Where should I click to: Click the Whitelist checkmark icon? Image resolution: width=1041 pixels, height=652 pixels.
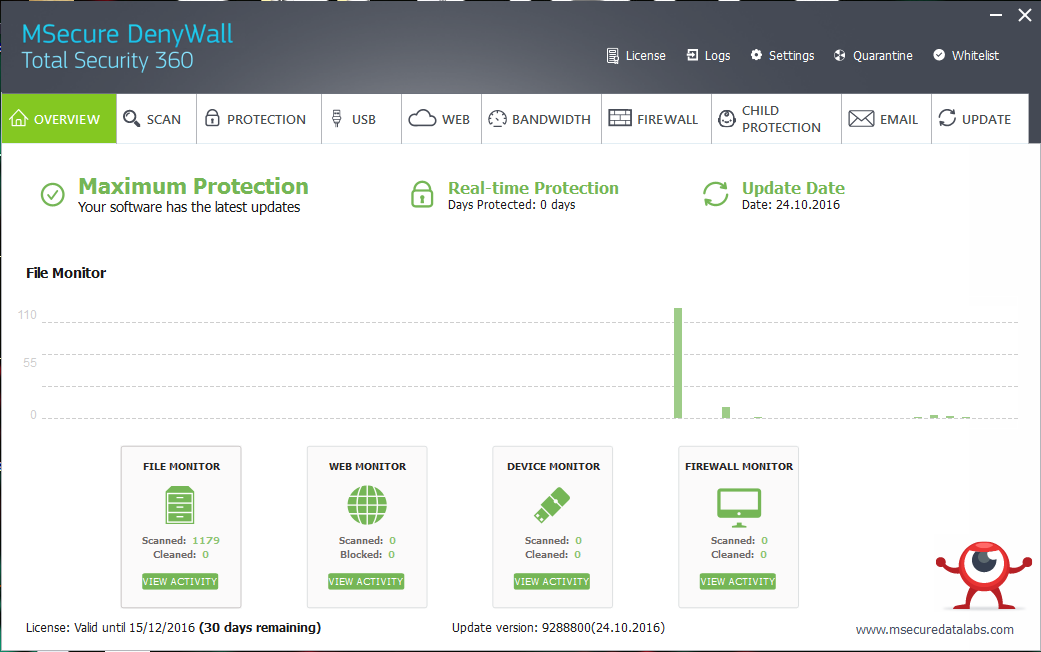point(939,55)
